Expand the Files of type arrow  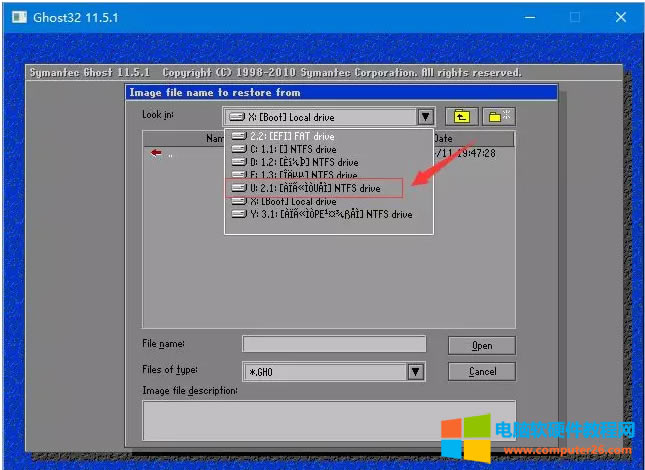[x=415, y=371]
